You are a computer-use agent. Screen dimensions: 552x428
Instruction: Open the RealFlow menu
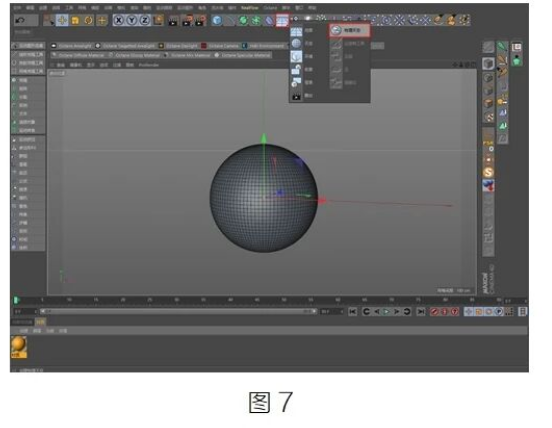pos(250,8)
